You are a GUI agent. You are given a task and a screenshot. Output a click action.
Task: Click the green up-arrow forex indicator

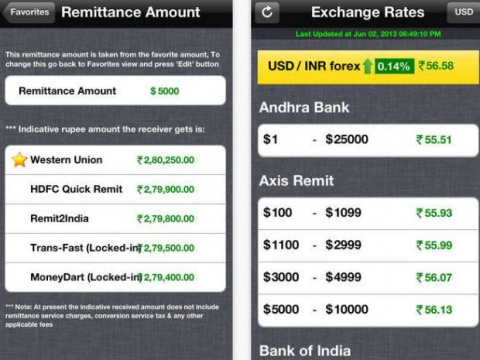click(368, 66)
